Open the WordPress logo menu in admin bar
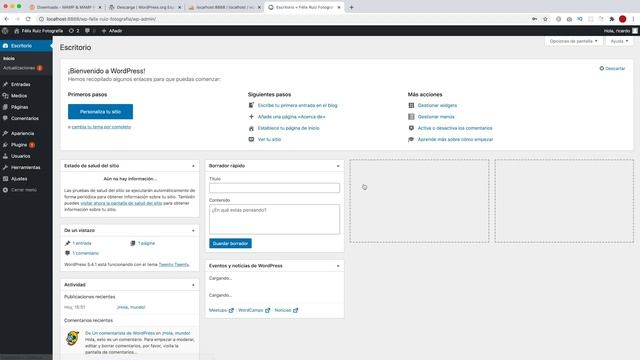This screenshot has width=640, height=360. [x=5, y=31]
